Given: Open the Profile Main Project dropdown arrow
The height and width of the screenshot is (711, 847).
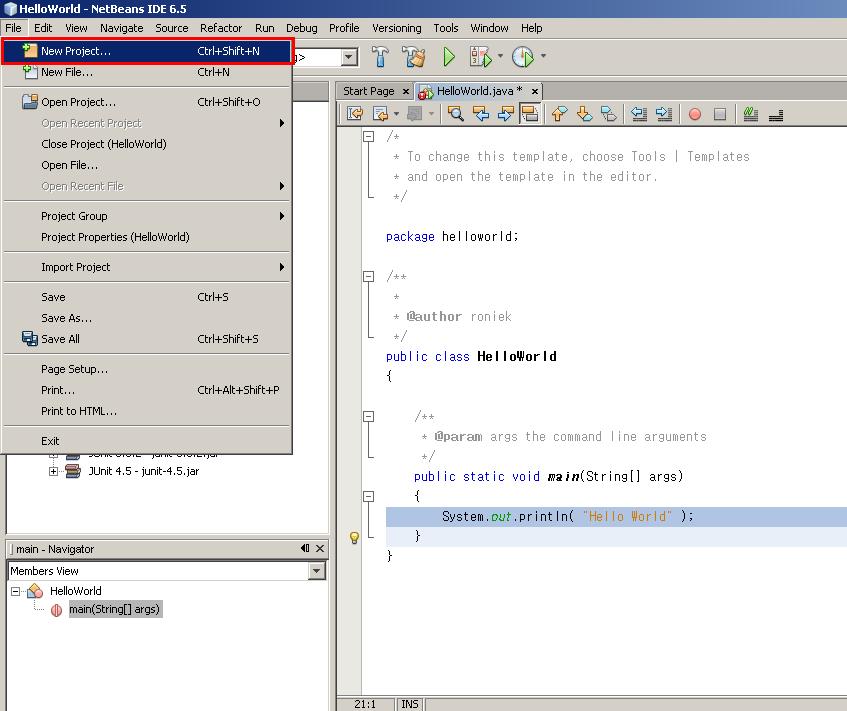Looking at the screenshot, I should 543,56.
